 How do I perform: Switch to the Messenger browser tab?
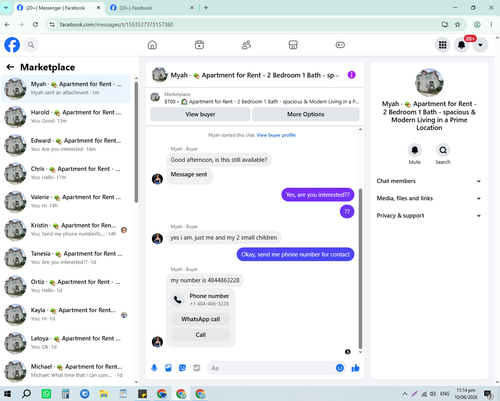[x=55, y=8]
